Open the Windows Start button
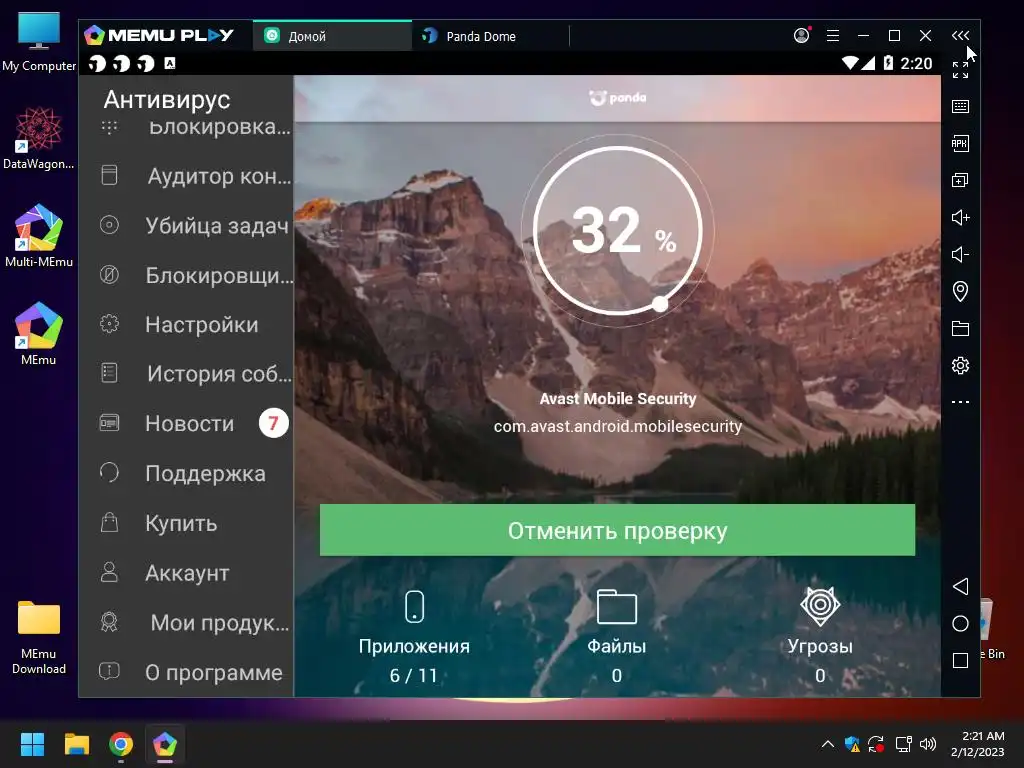Viewport: 1024px width, 768px height. pos(32,744)
